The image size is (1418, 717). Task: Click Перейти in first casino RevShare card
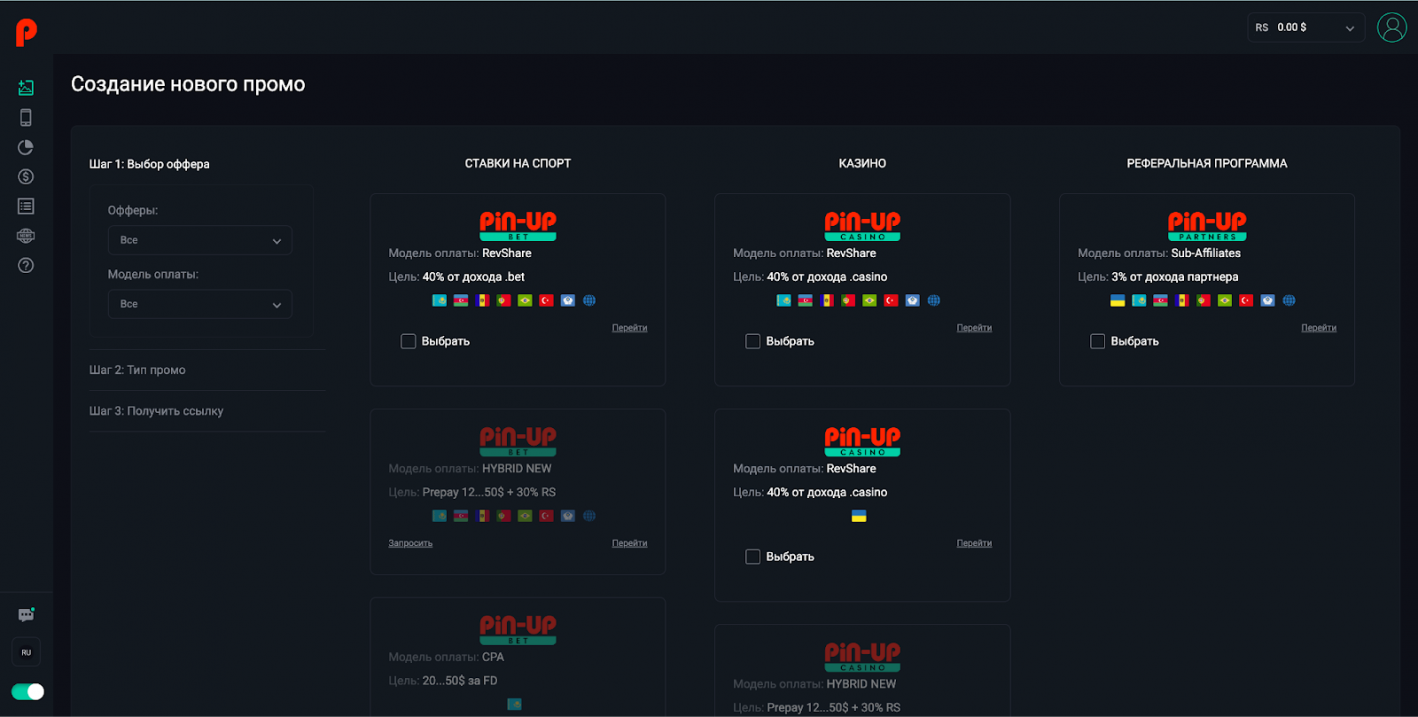point(974,328)
